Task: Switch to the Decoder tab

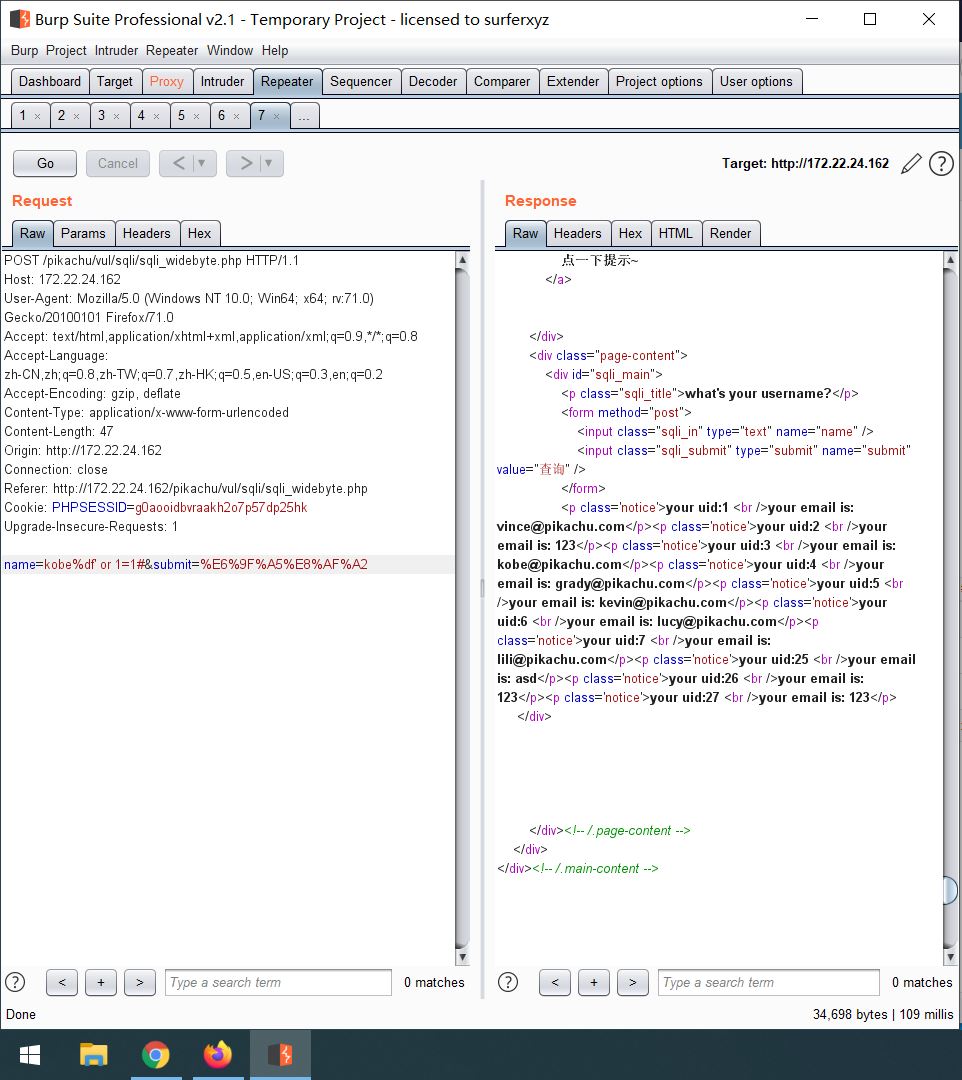Action: click(x=433, y=81)
